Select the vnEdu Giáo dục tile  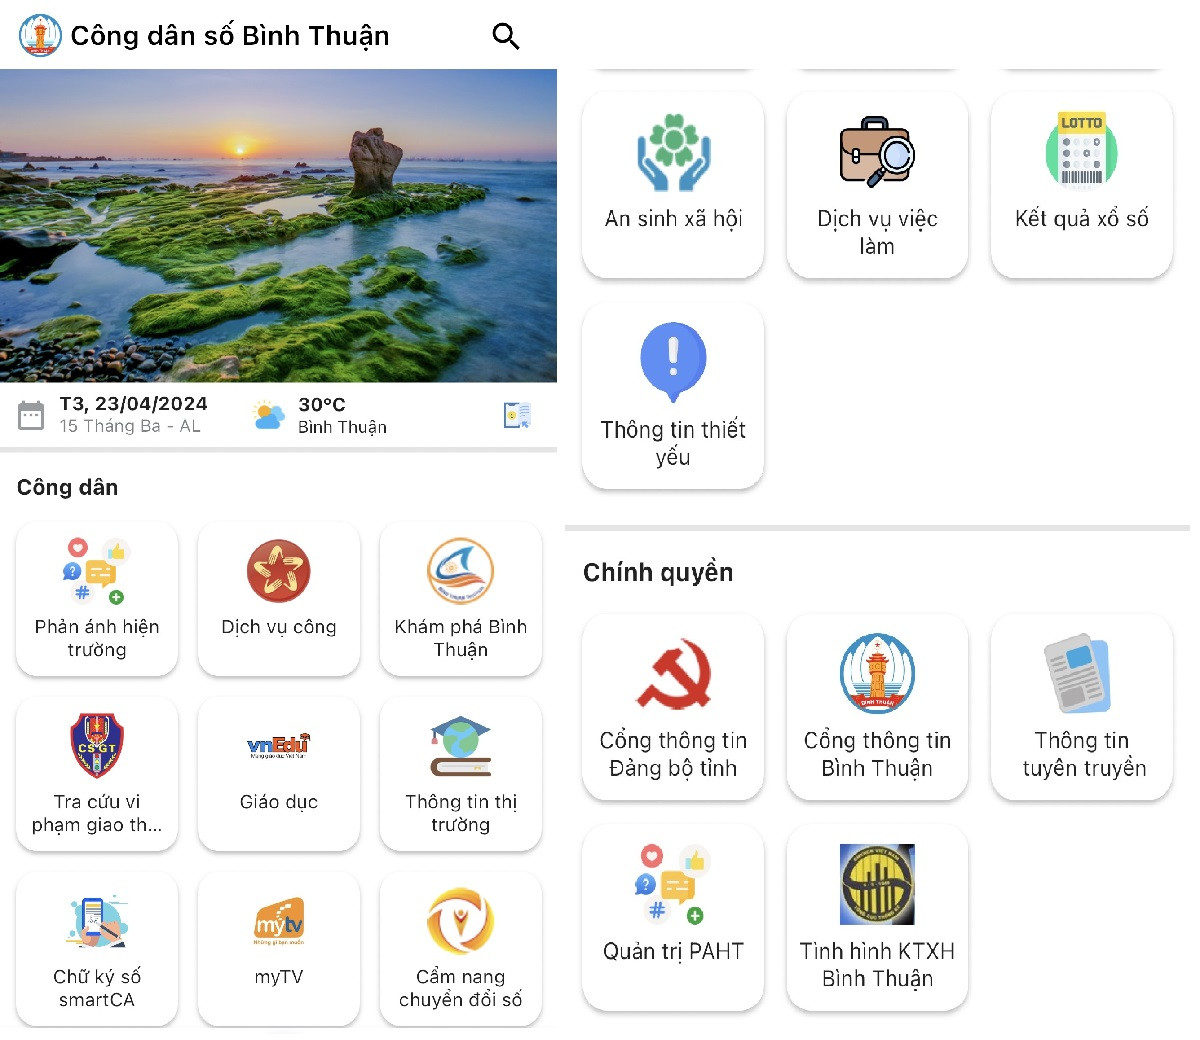pyautogui.click(x=279, y=774)
